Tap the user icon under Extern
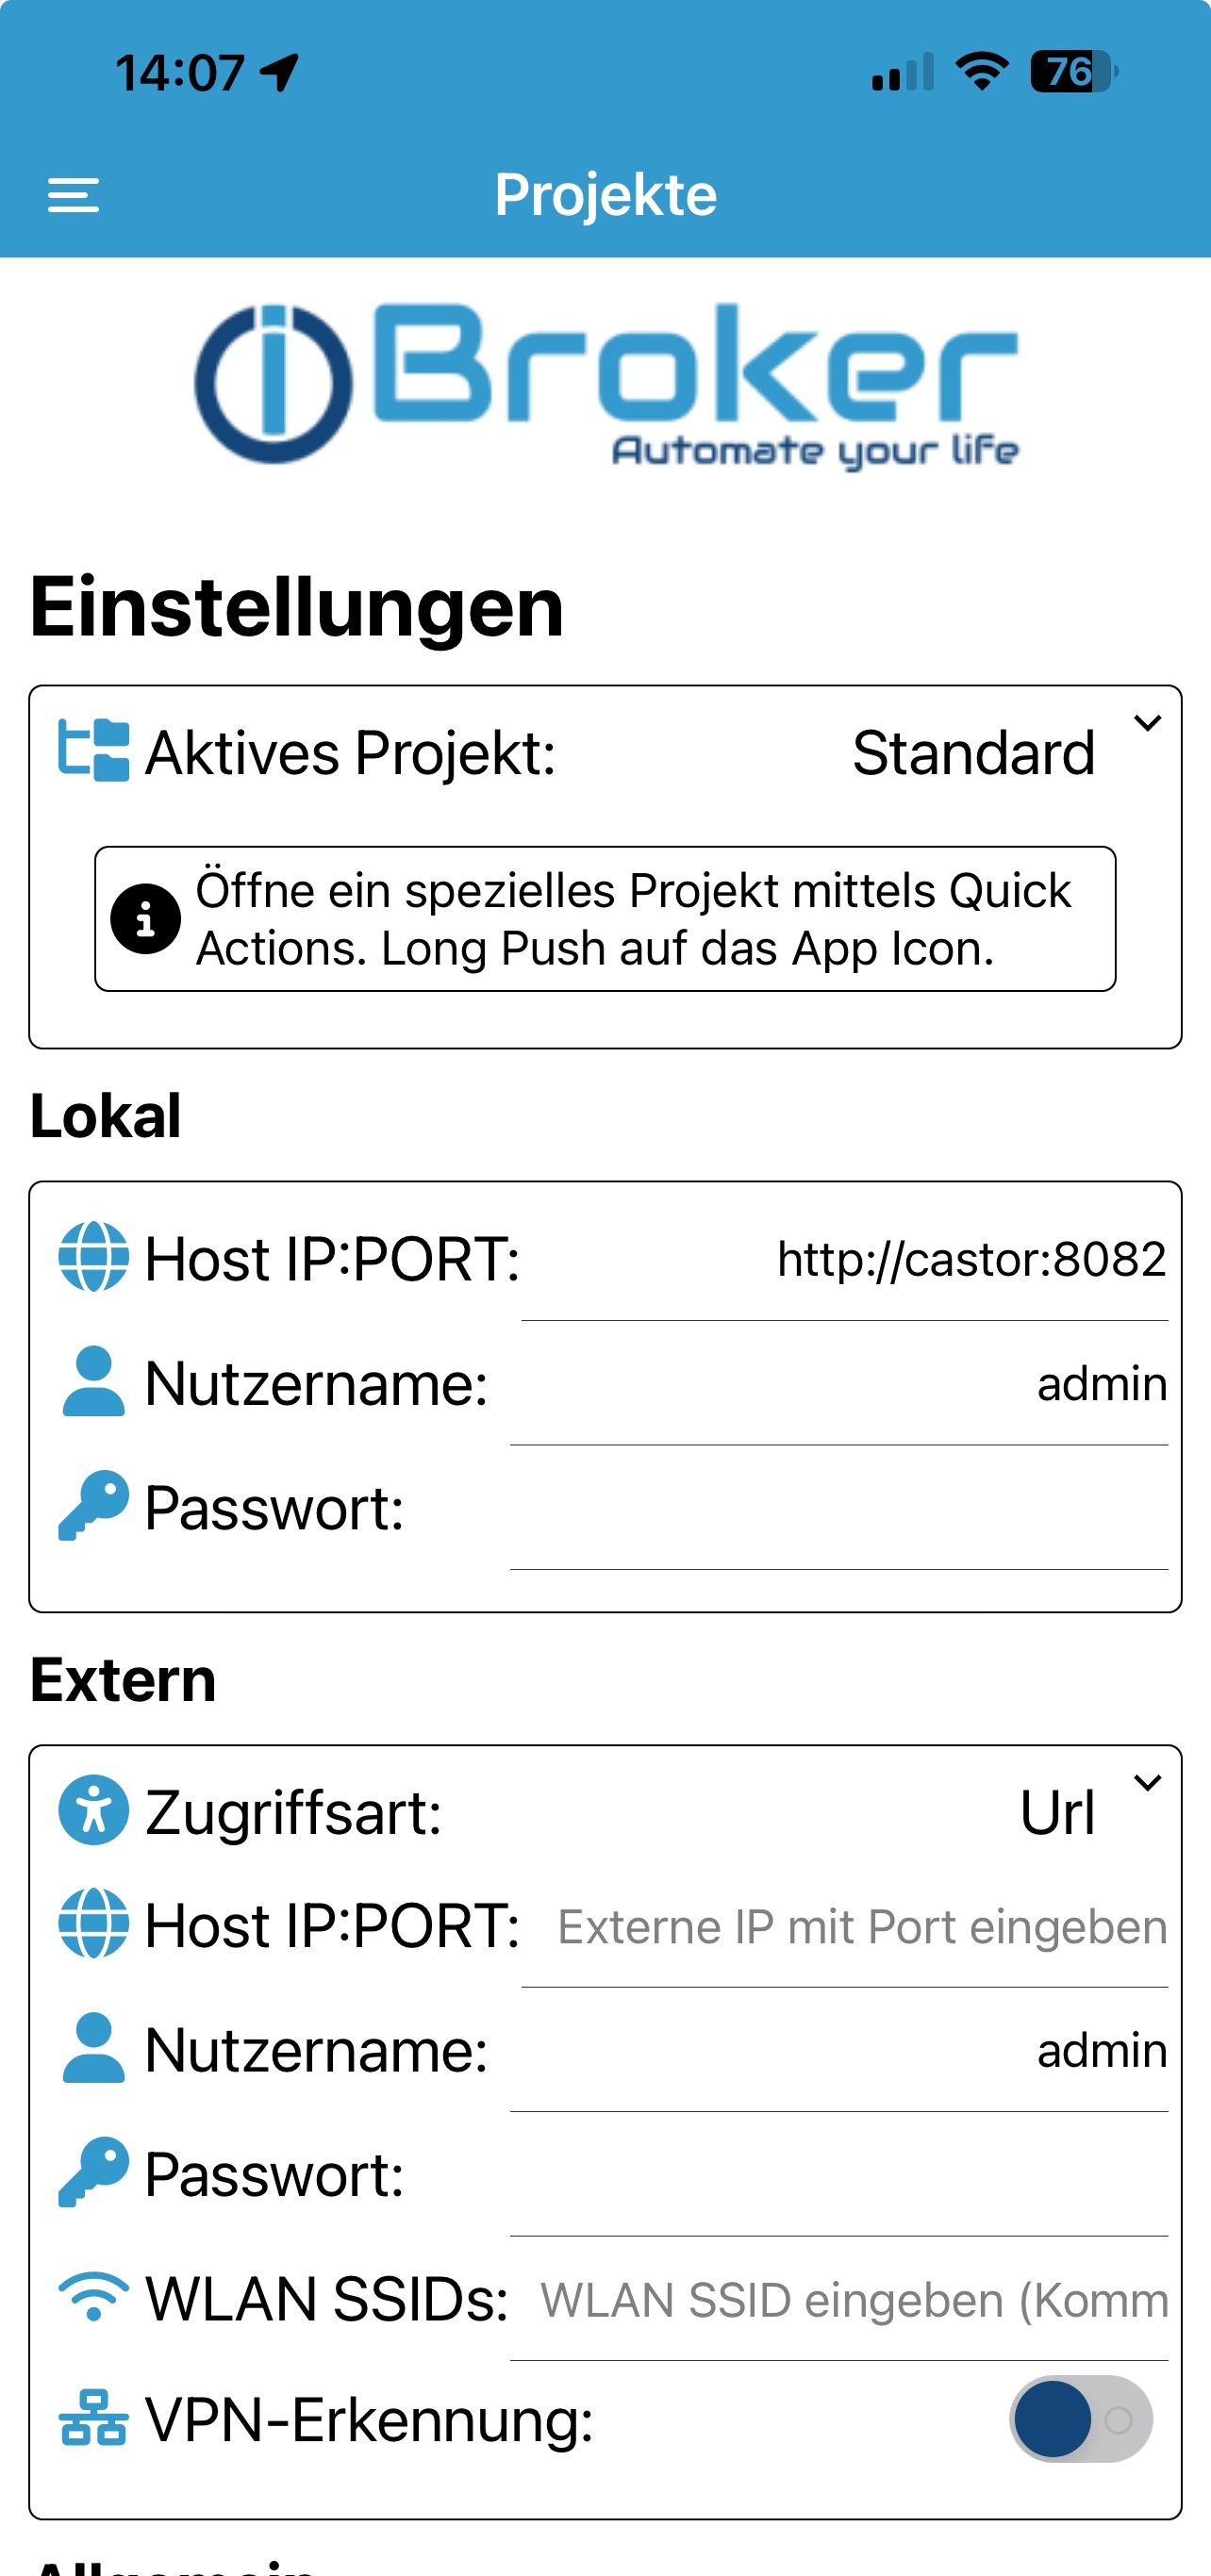 [93, 2048]
